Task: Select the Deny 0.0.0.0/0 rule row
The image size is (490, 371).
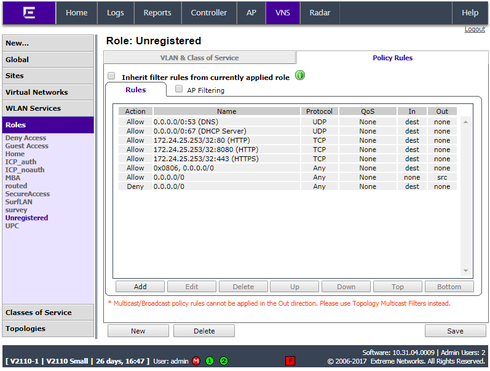Action: pos(288,186)
